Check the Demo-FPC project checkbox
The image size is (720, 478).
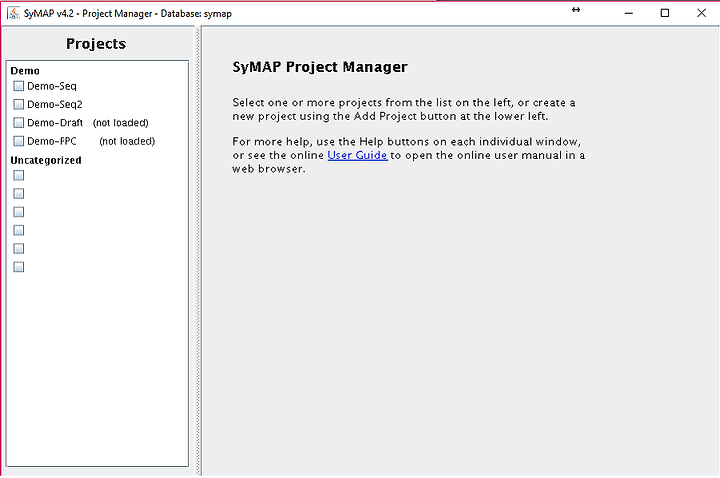click(18, 141)
